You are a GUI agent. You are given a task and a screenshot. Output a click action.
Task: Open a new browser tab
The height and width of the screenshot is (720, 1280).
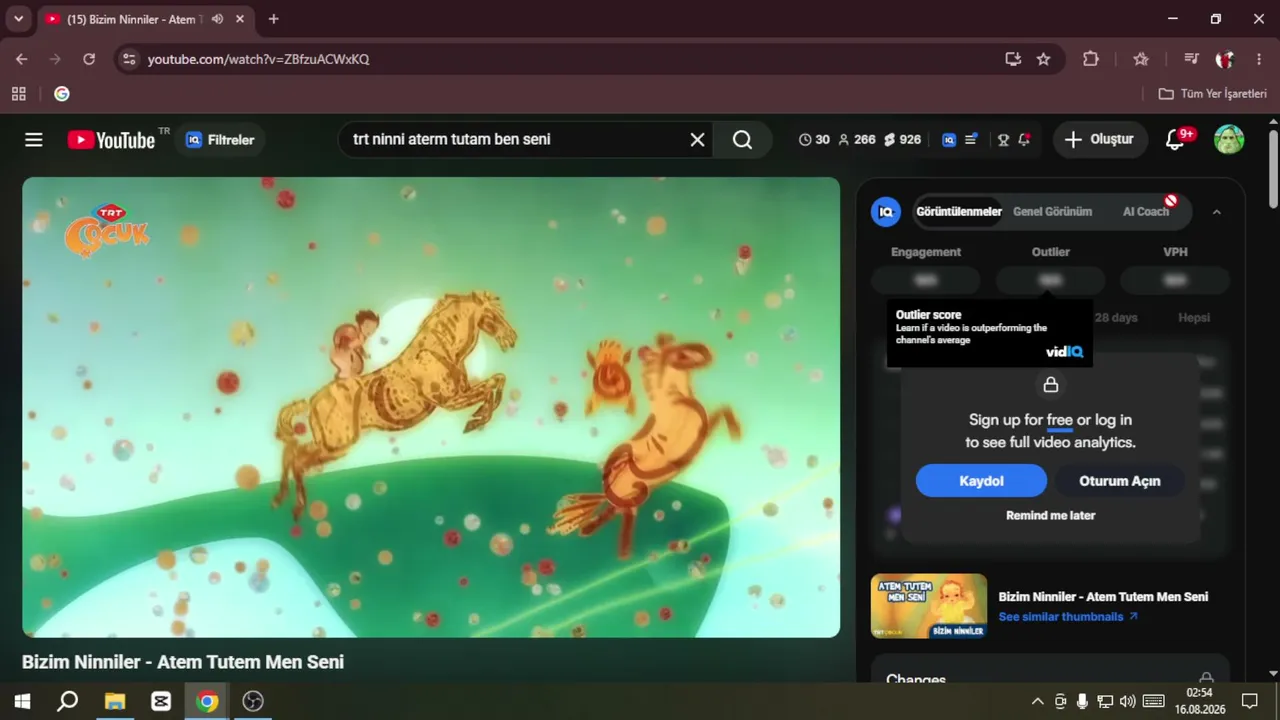274,19
